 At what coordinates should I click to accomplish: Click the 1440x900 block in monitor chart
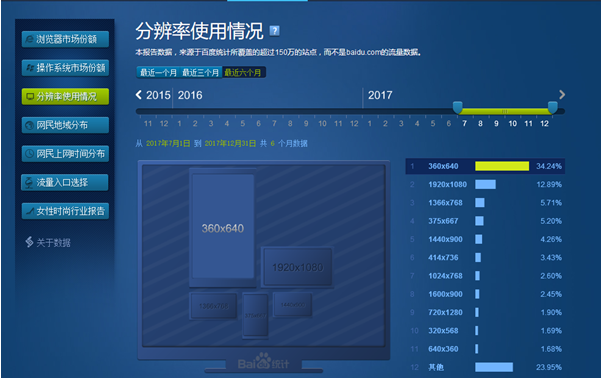pyautogui.click(x=292, y=305)
